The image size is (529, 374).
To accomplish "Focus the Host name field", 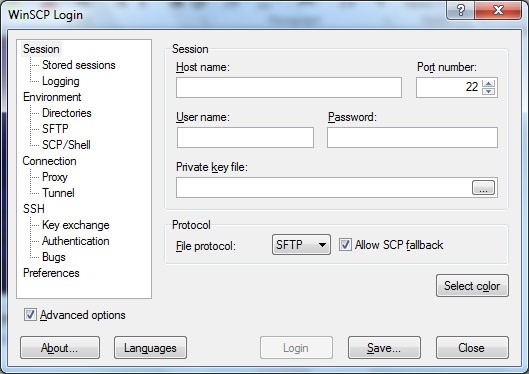I will coord(289,88).
